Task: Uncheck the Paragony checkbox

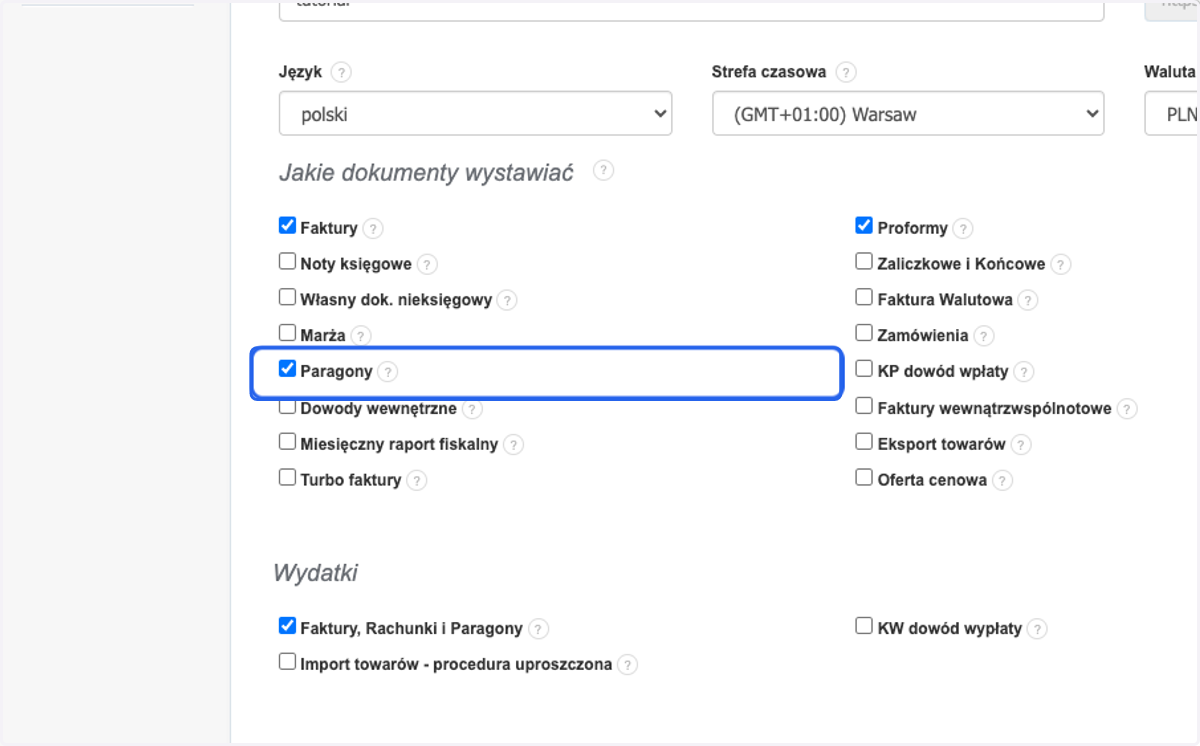Action: [287, 370]
